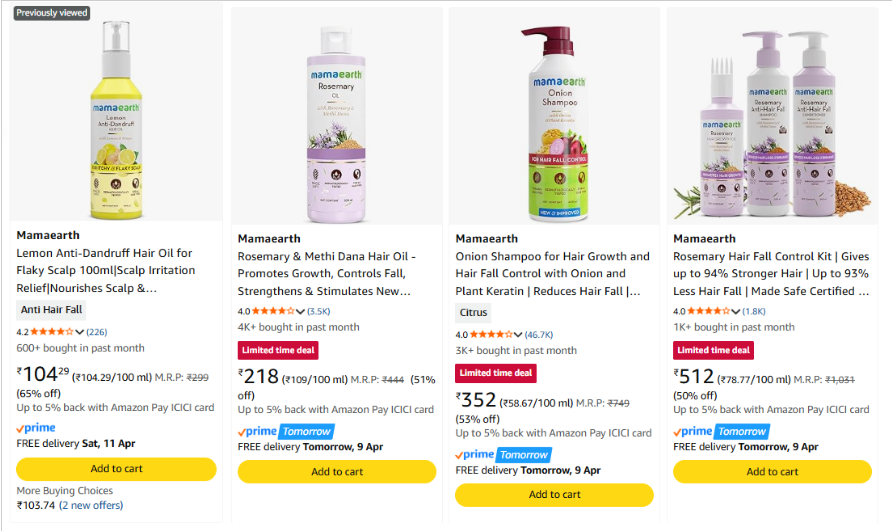The height and width of the screenshot is (531, 892).
Task: View 46.7K reviews for Onion Shampoo
Action: (x=539, y=335)
